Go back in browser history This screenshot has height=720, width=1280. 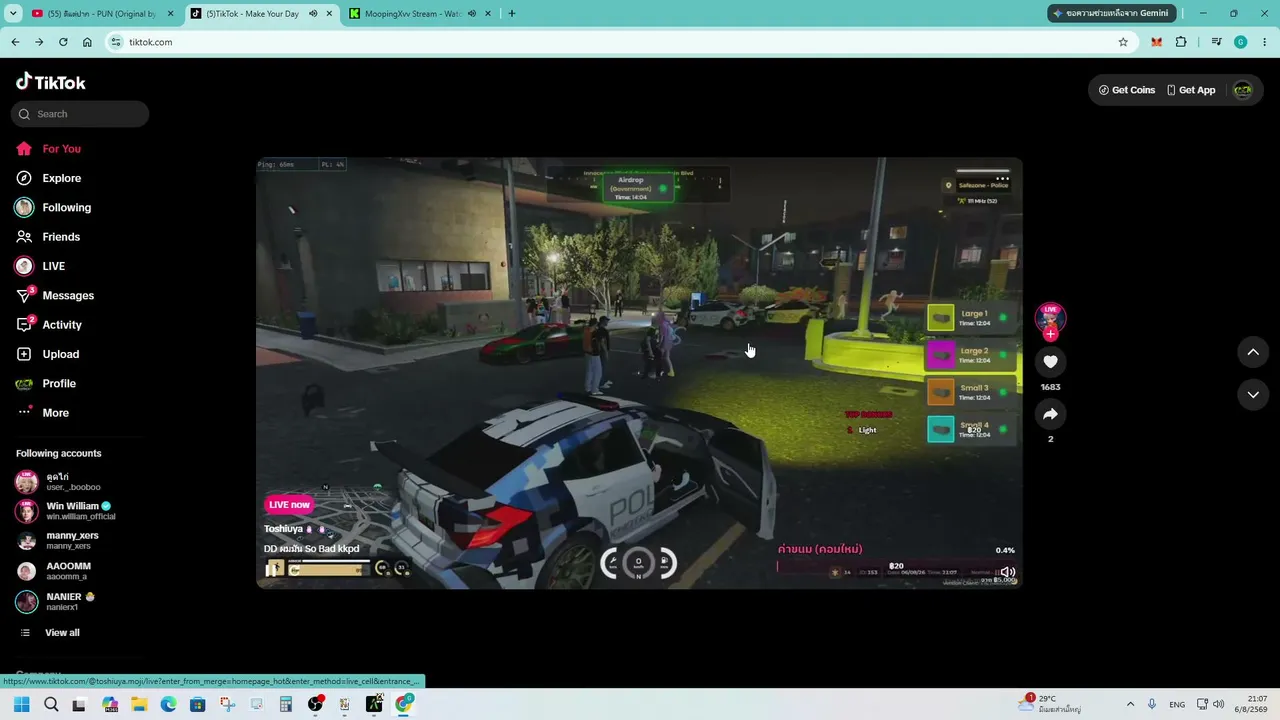15,42
